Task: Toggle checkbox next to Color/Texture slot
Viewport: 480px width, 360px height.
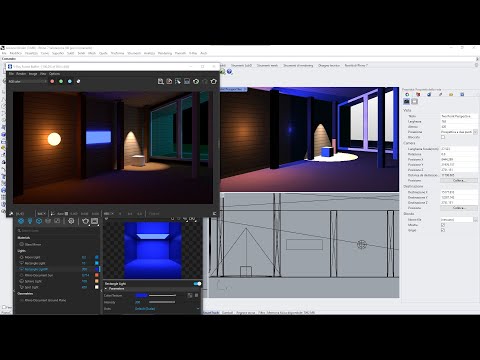Action: click(196, 295)
